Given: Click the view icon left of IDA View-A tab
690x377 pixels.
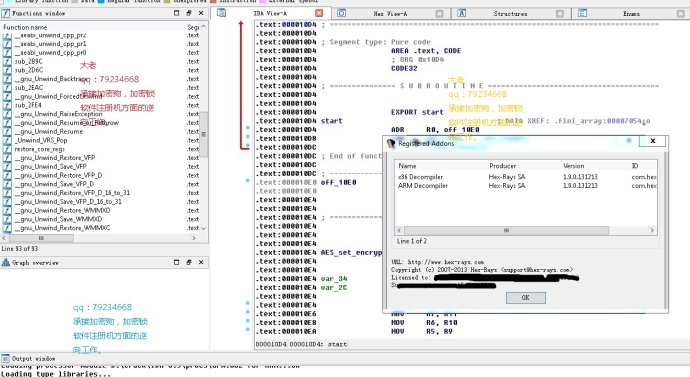Looking at the screenshot, I should [x=221, y=13].
